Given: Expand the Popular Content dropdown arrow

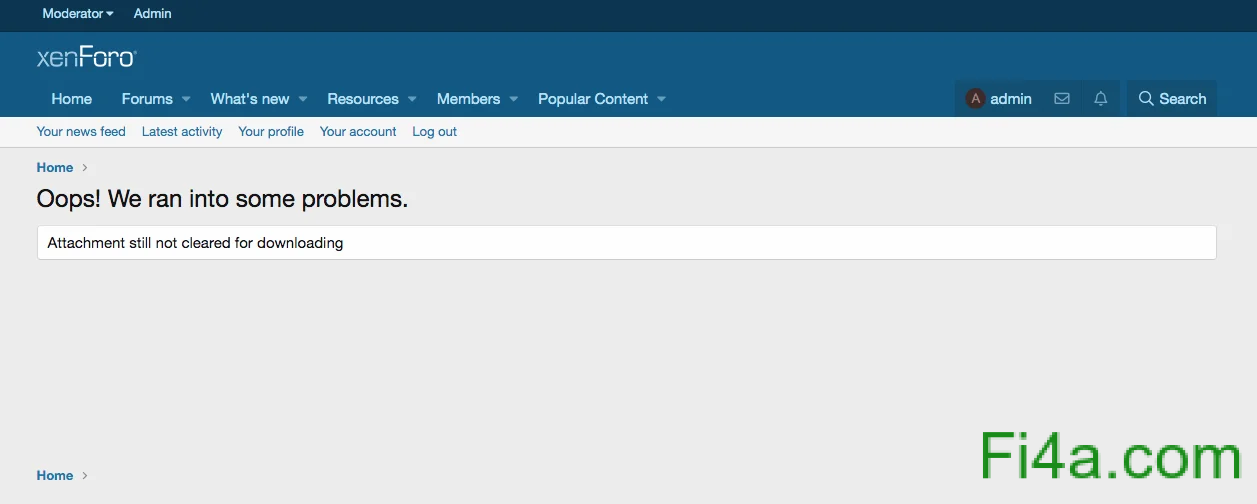Looking at the screenshot, I should [x=662, y=99].
